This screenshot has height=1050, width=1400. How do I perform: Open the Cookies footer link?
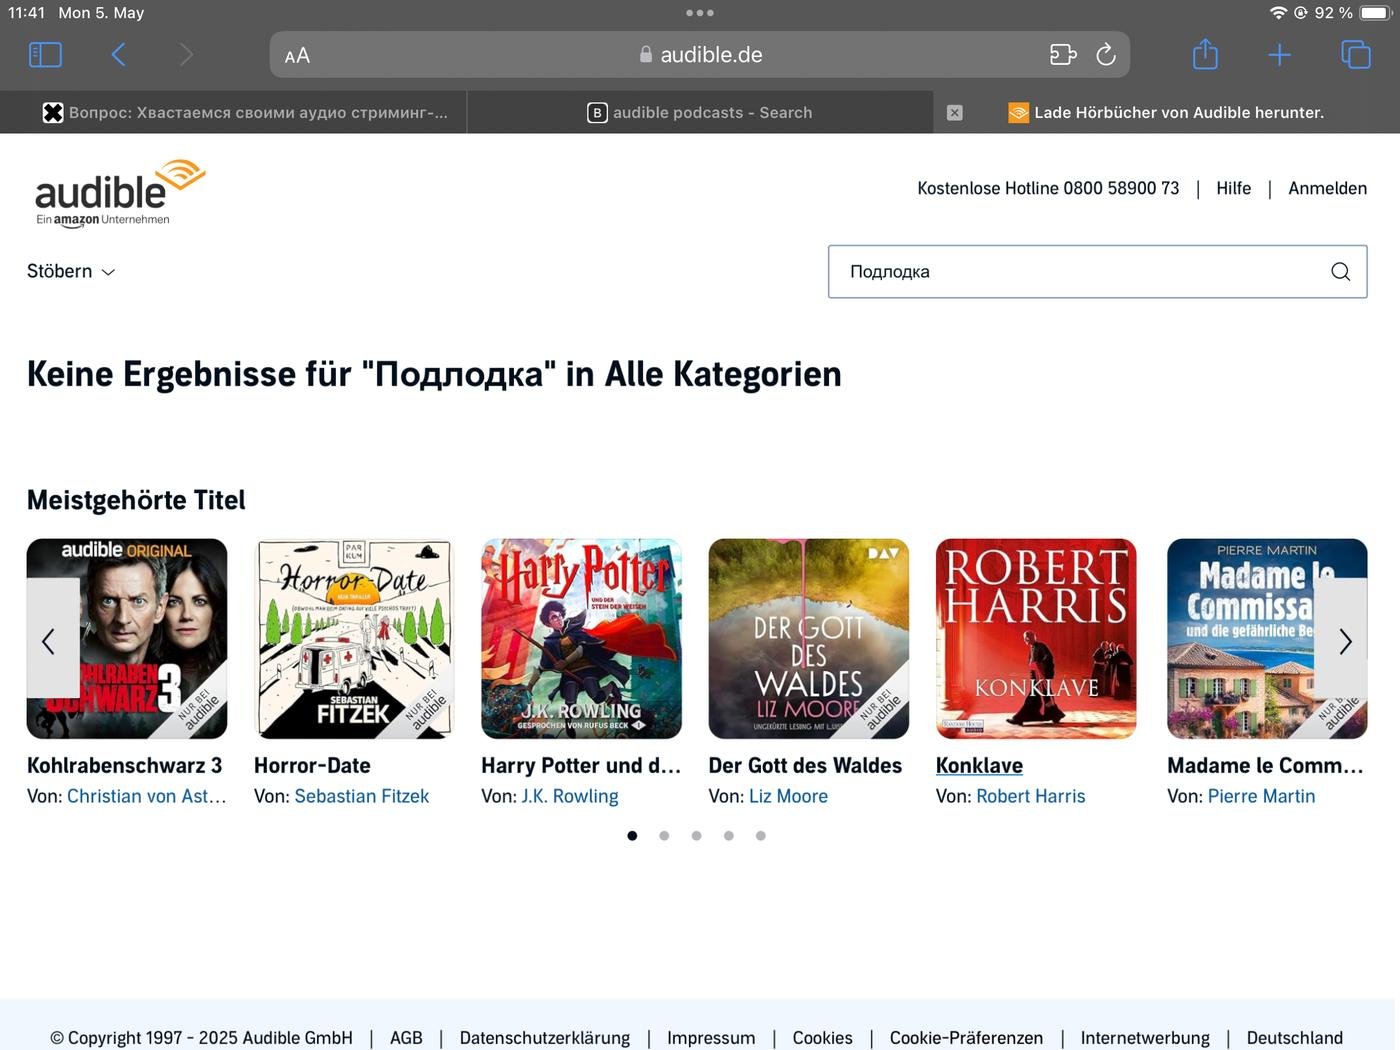point(822,1038)
